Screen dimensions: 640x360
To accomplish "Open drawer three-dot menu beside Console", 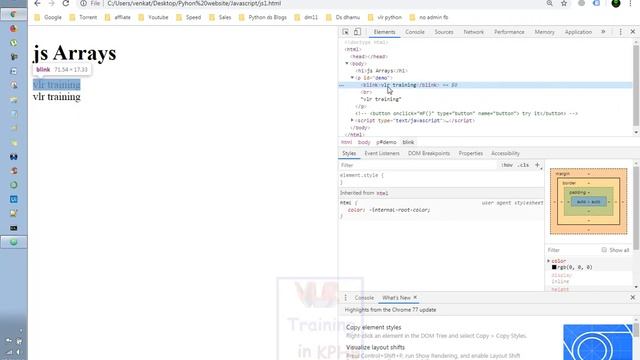I will coord(345,298).
